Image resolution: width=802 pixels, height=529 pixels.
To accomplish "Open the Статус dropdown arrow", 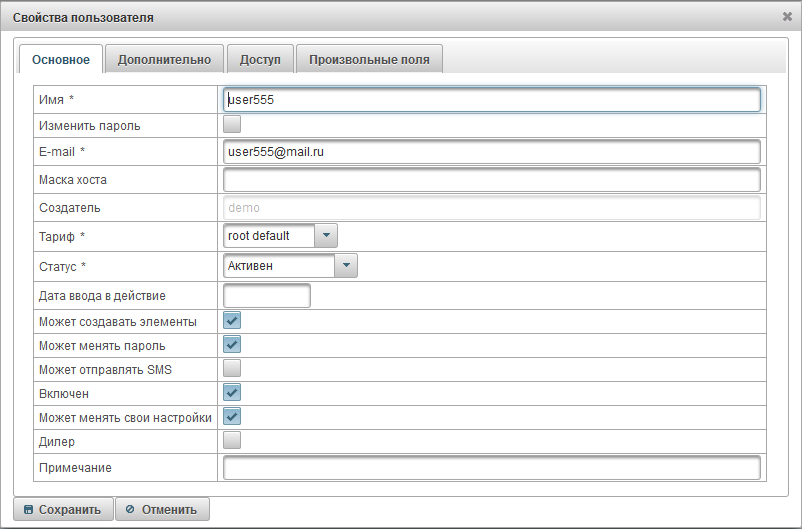I will point(345,266).
